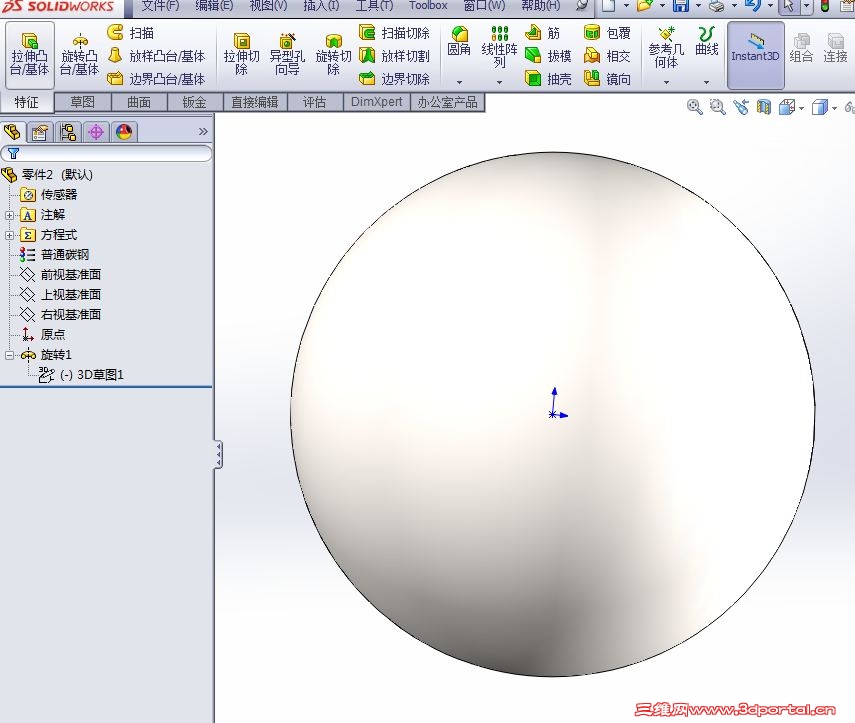Select the 拉伸凸台/基体 extrude boss tool
Viewport: 855px width, 723px height.
pyautogui.click(x=30, y=55)
